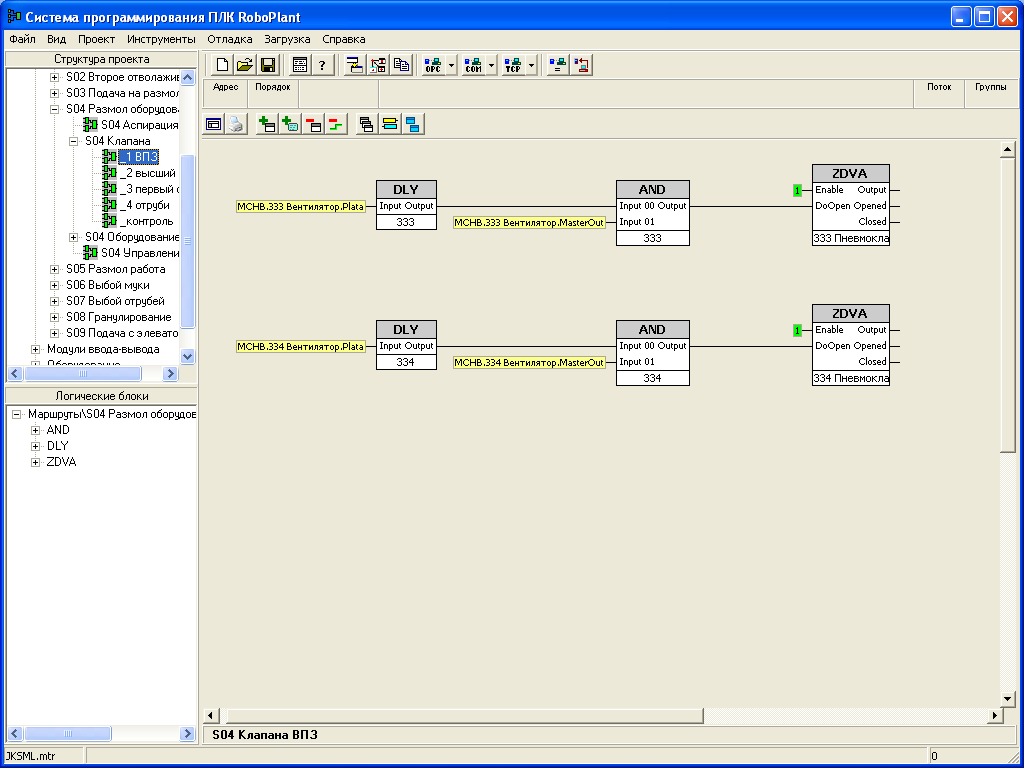
Task: Open the Отладка menu
Action: 229,39
